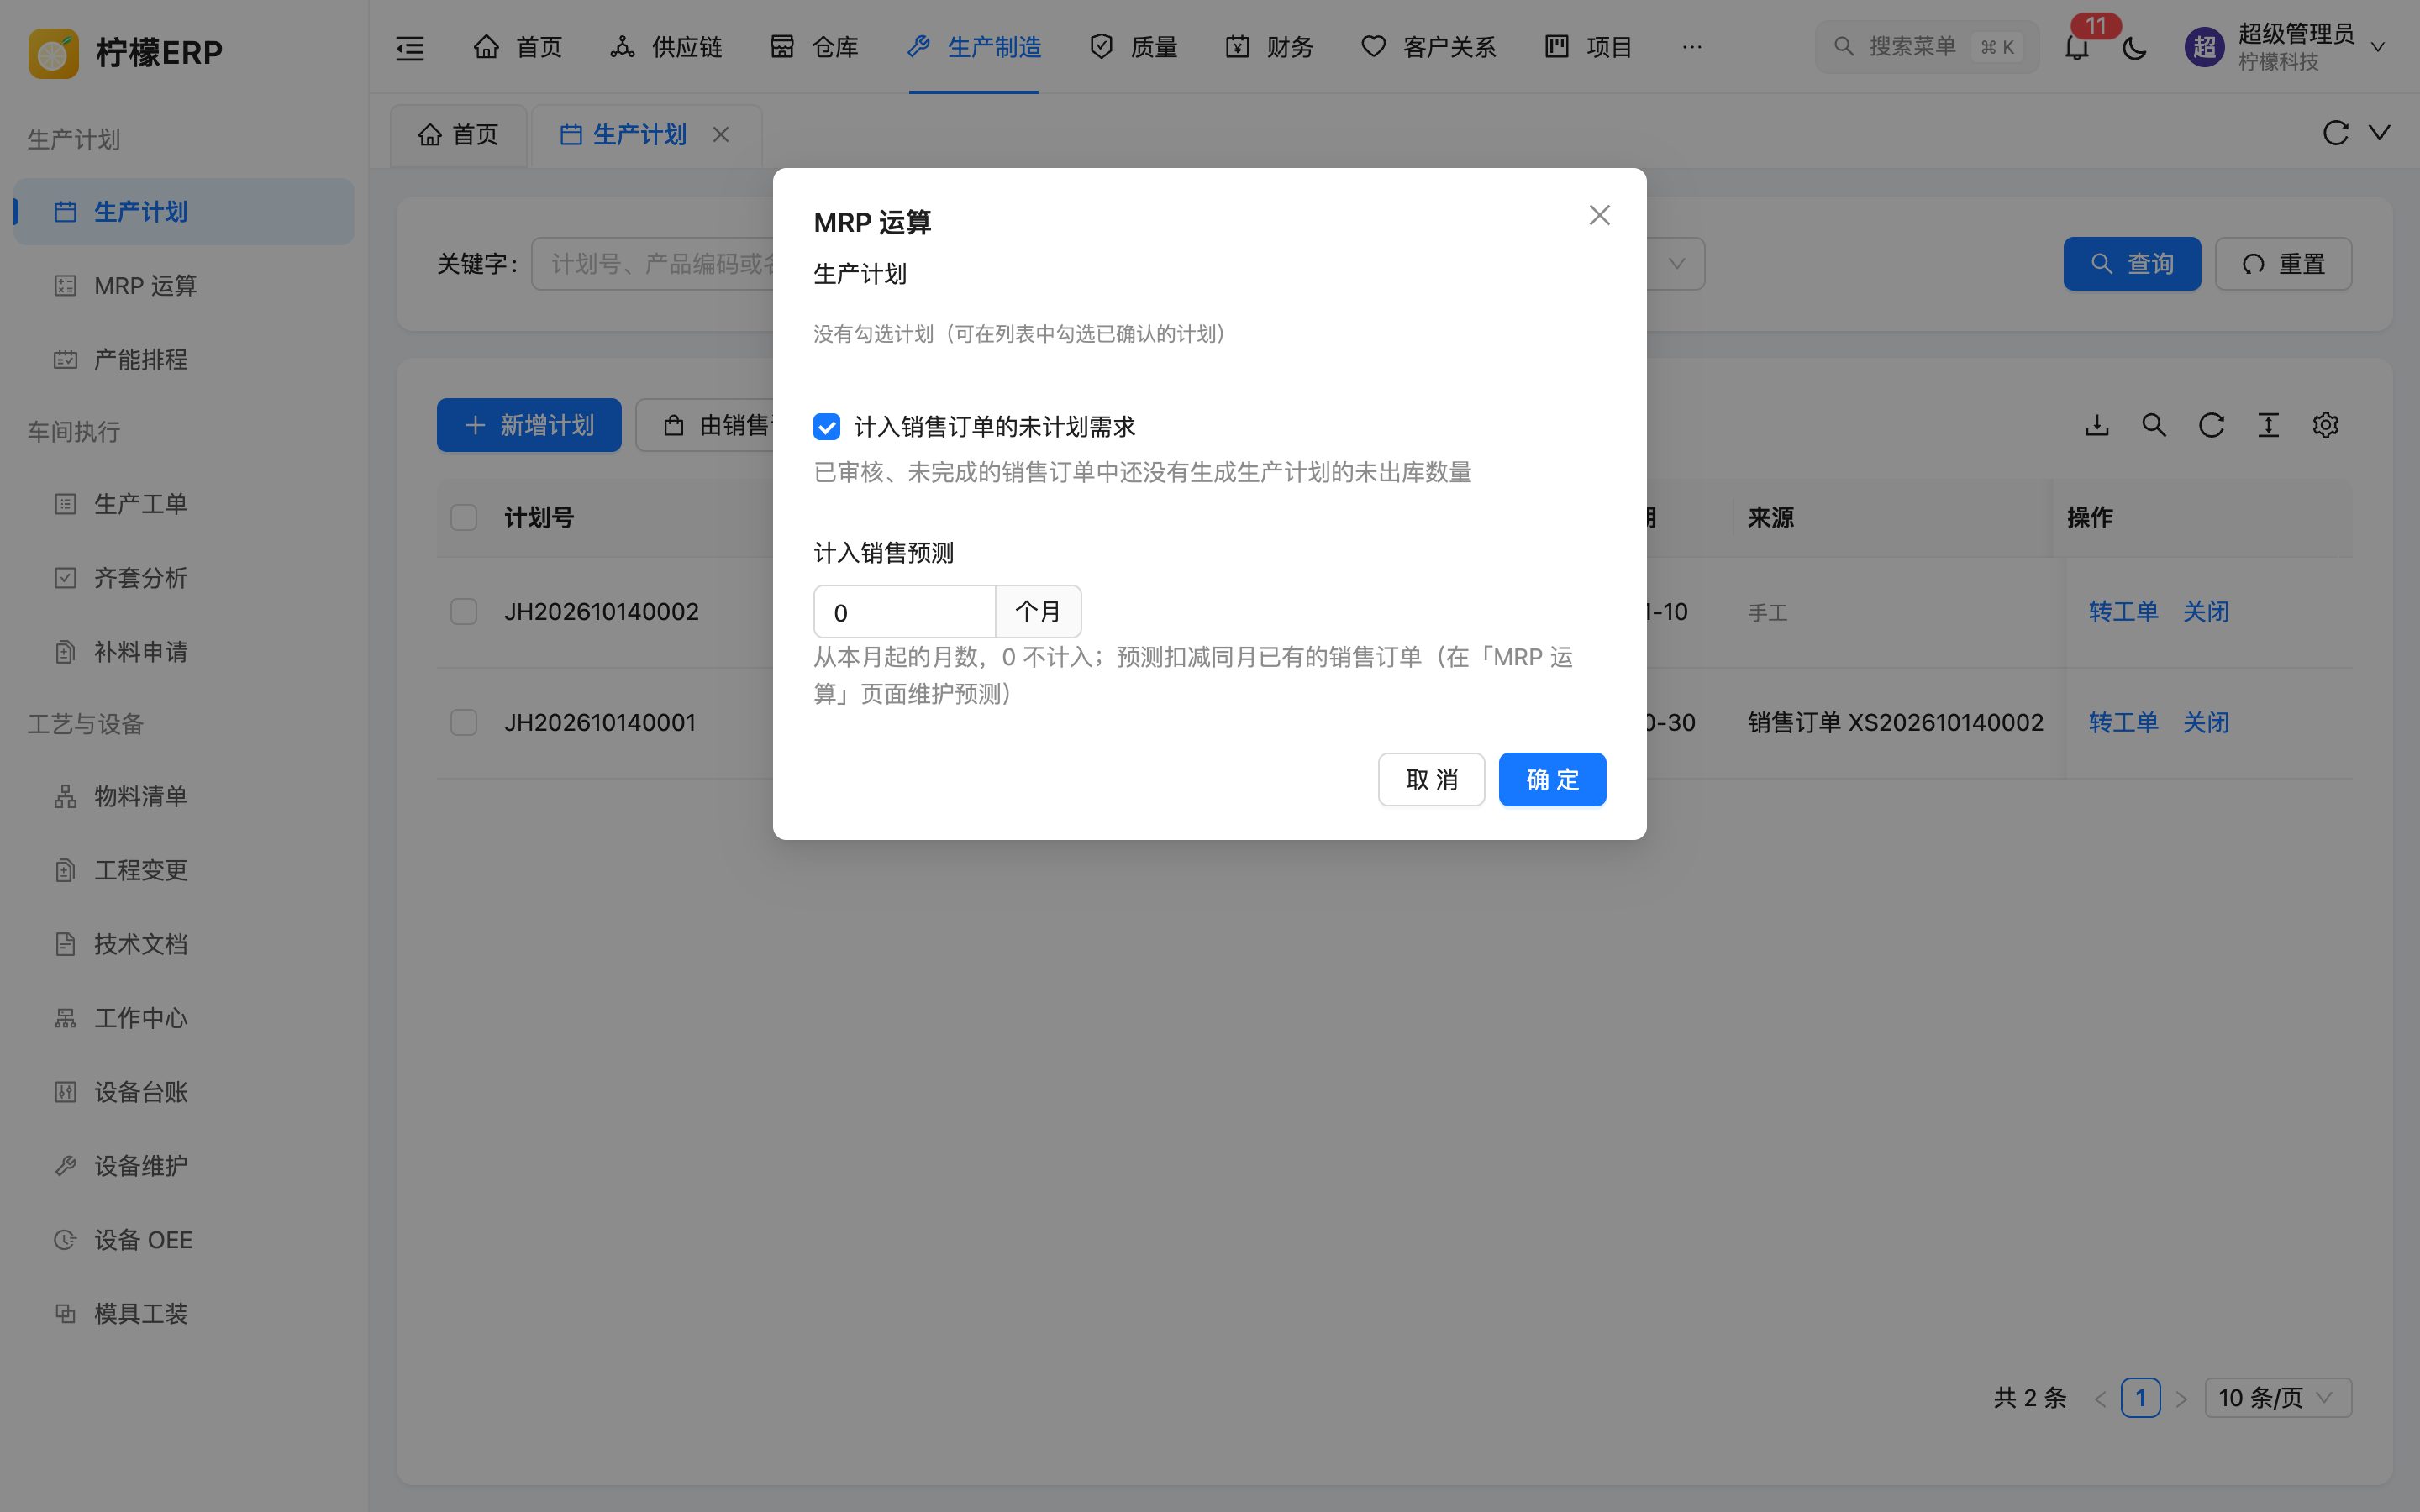Click the row density height icon
Viewport: 2420px width, 1512px height.
[x=2268, y=425]
